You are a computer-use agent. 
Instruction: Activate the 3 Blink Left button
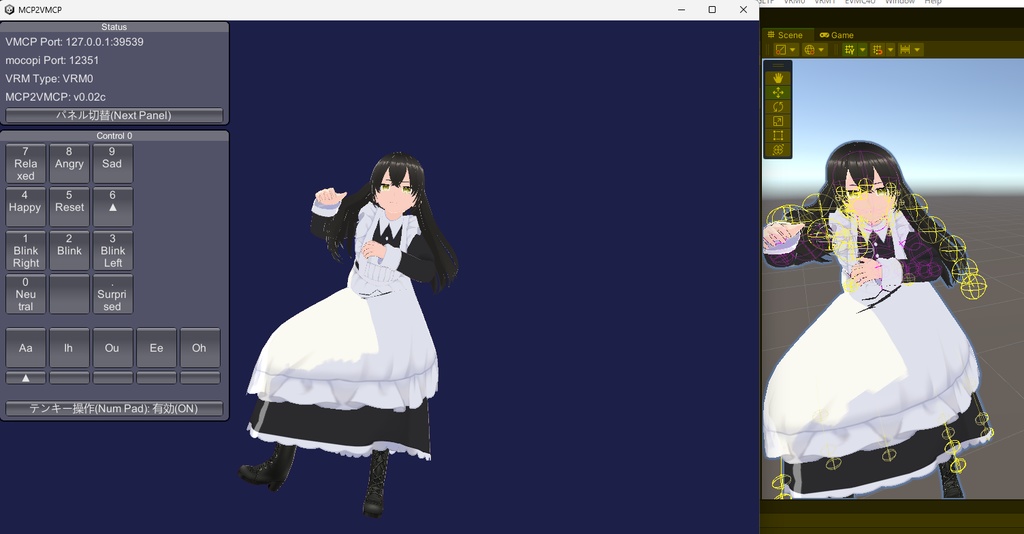[112, 251]
